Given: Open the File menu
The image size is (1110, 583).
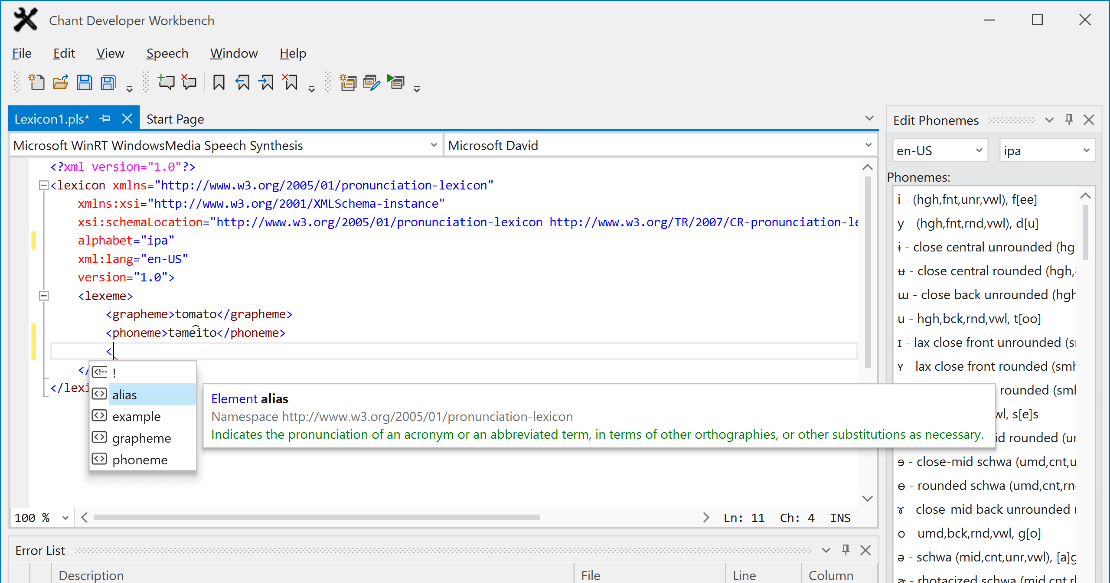Looking at the screenshot, I should pyautogui.click(x=22, y=53).
